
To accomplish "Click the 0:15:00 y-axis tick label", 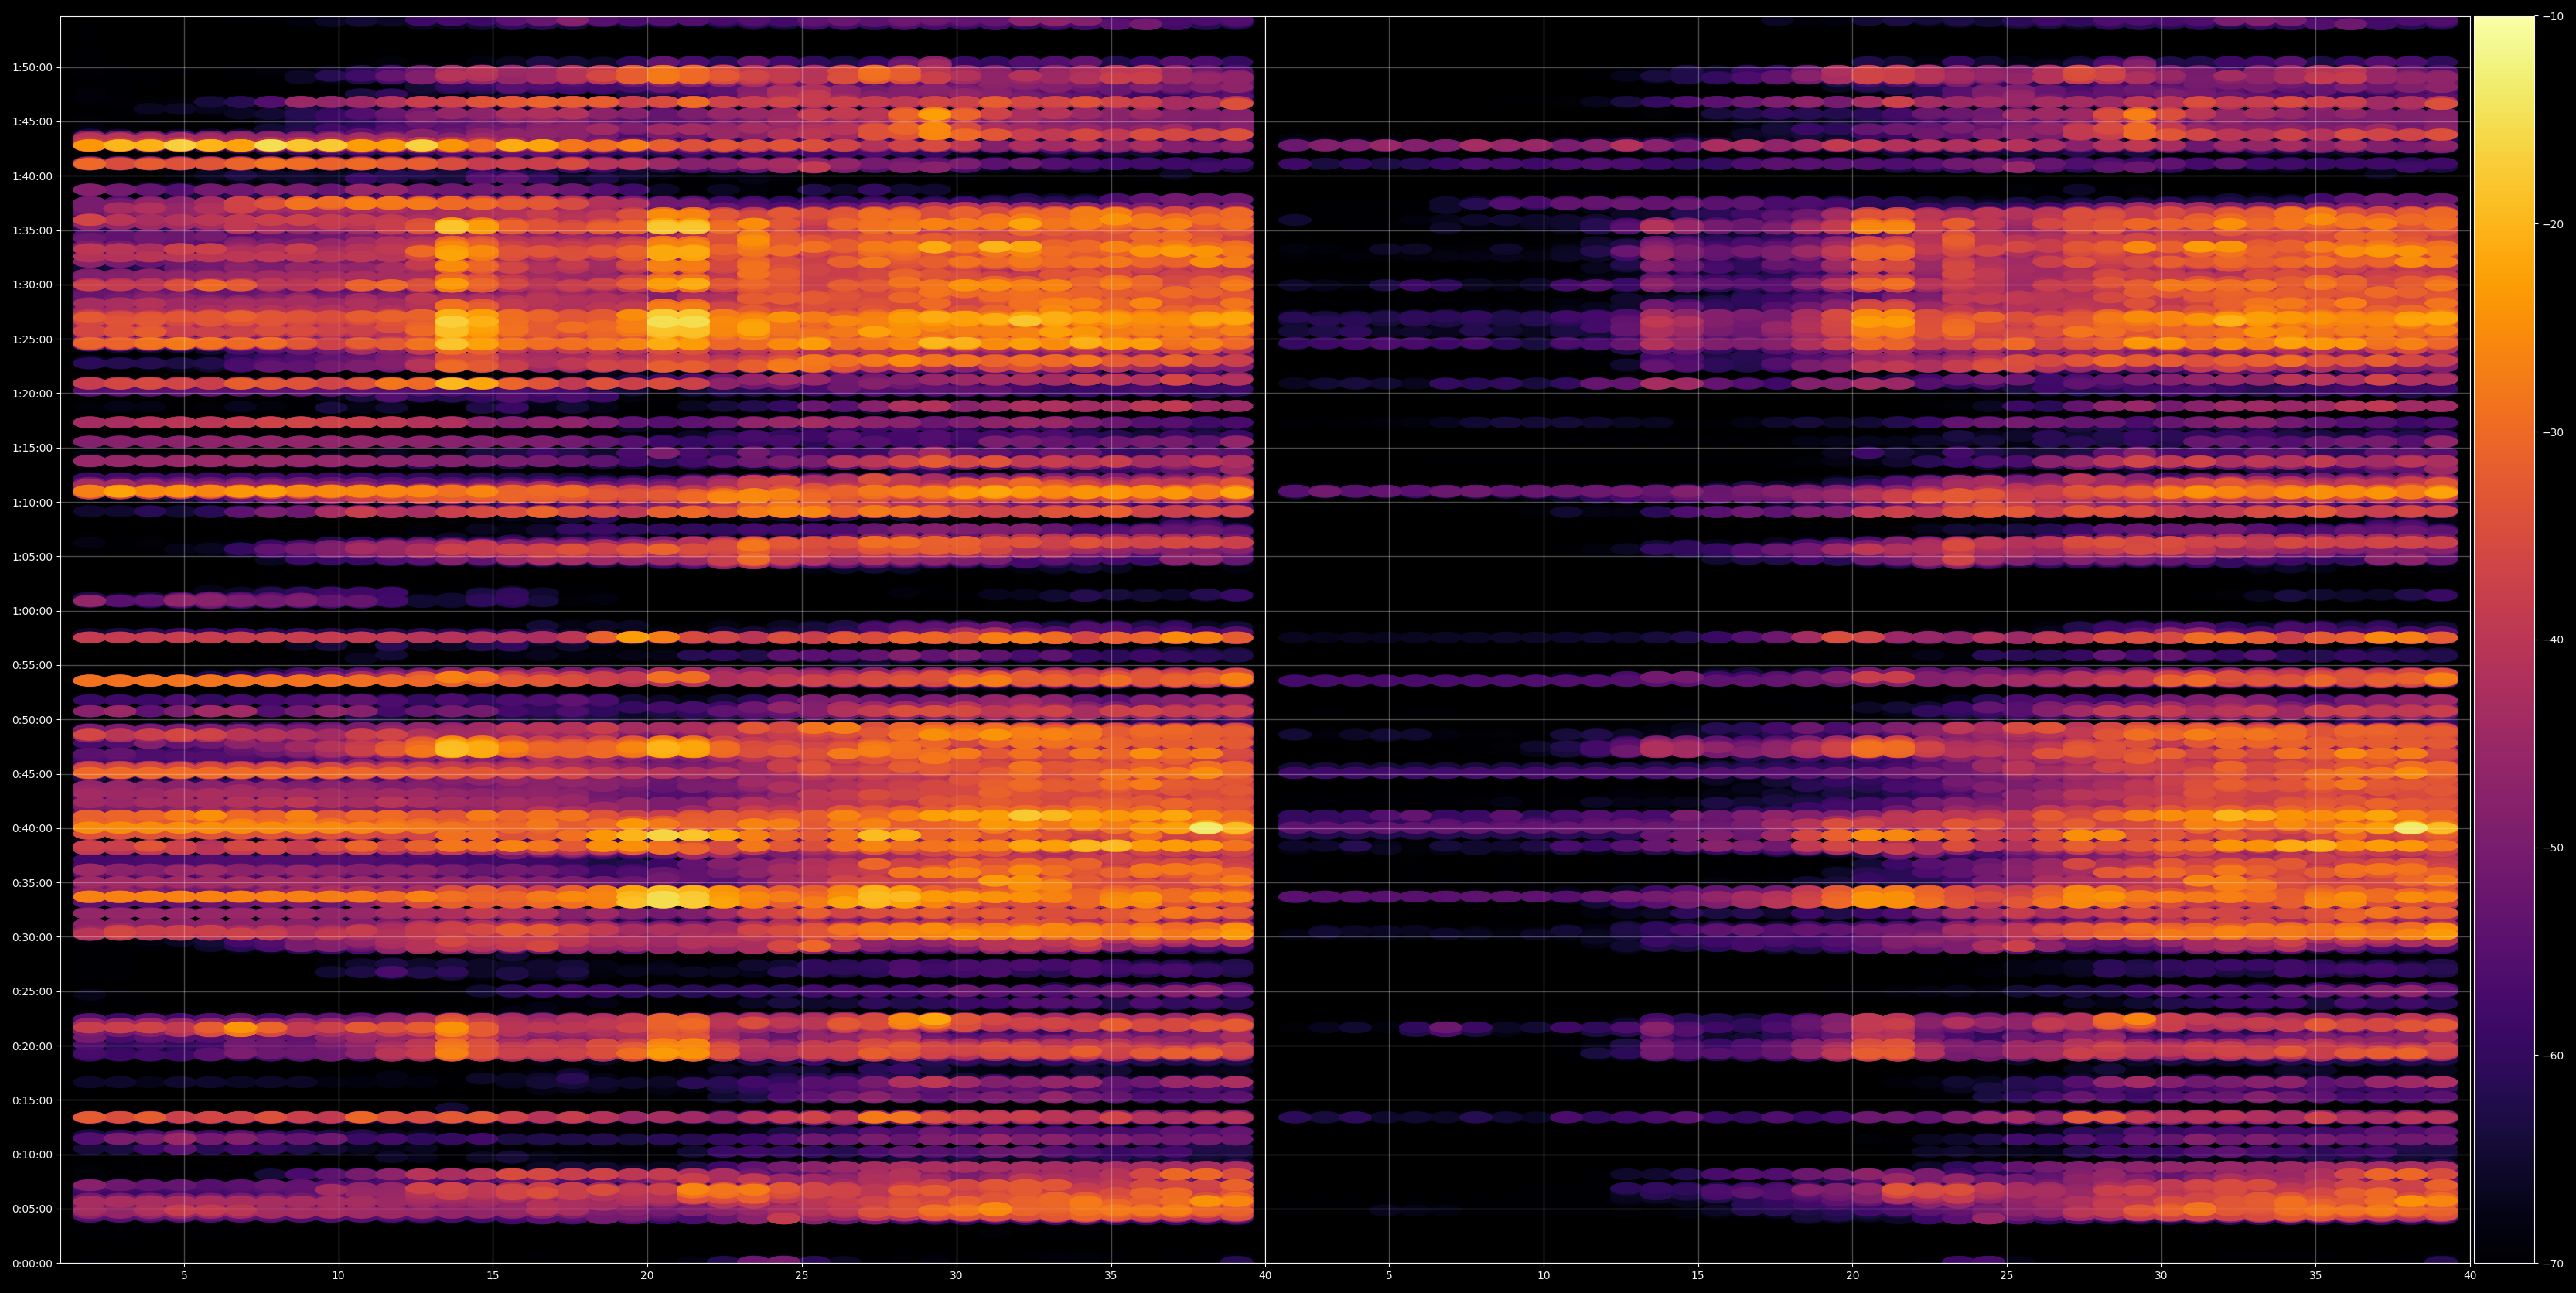I will 32,1100.
